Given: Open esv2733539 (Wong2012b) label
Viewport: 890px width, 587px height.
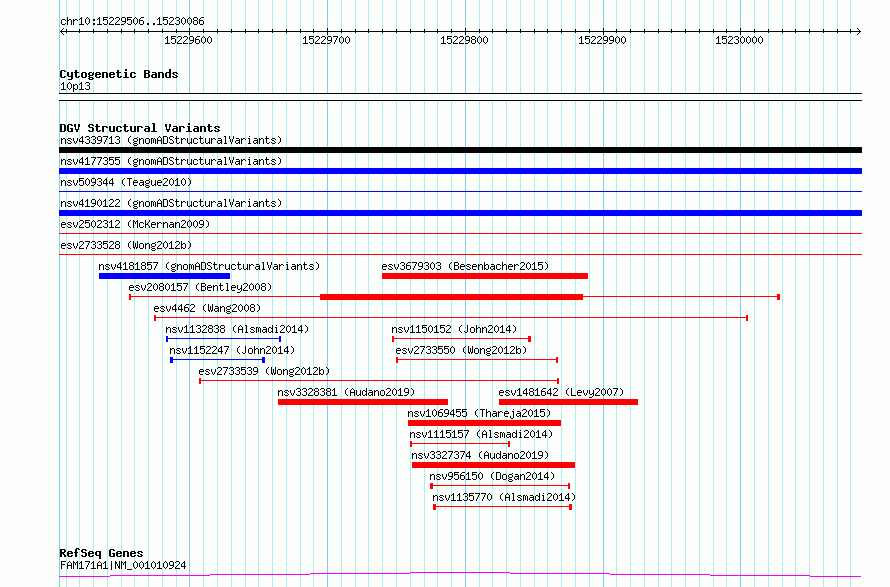Looking at the screenshot, I should tap(264, 371).
